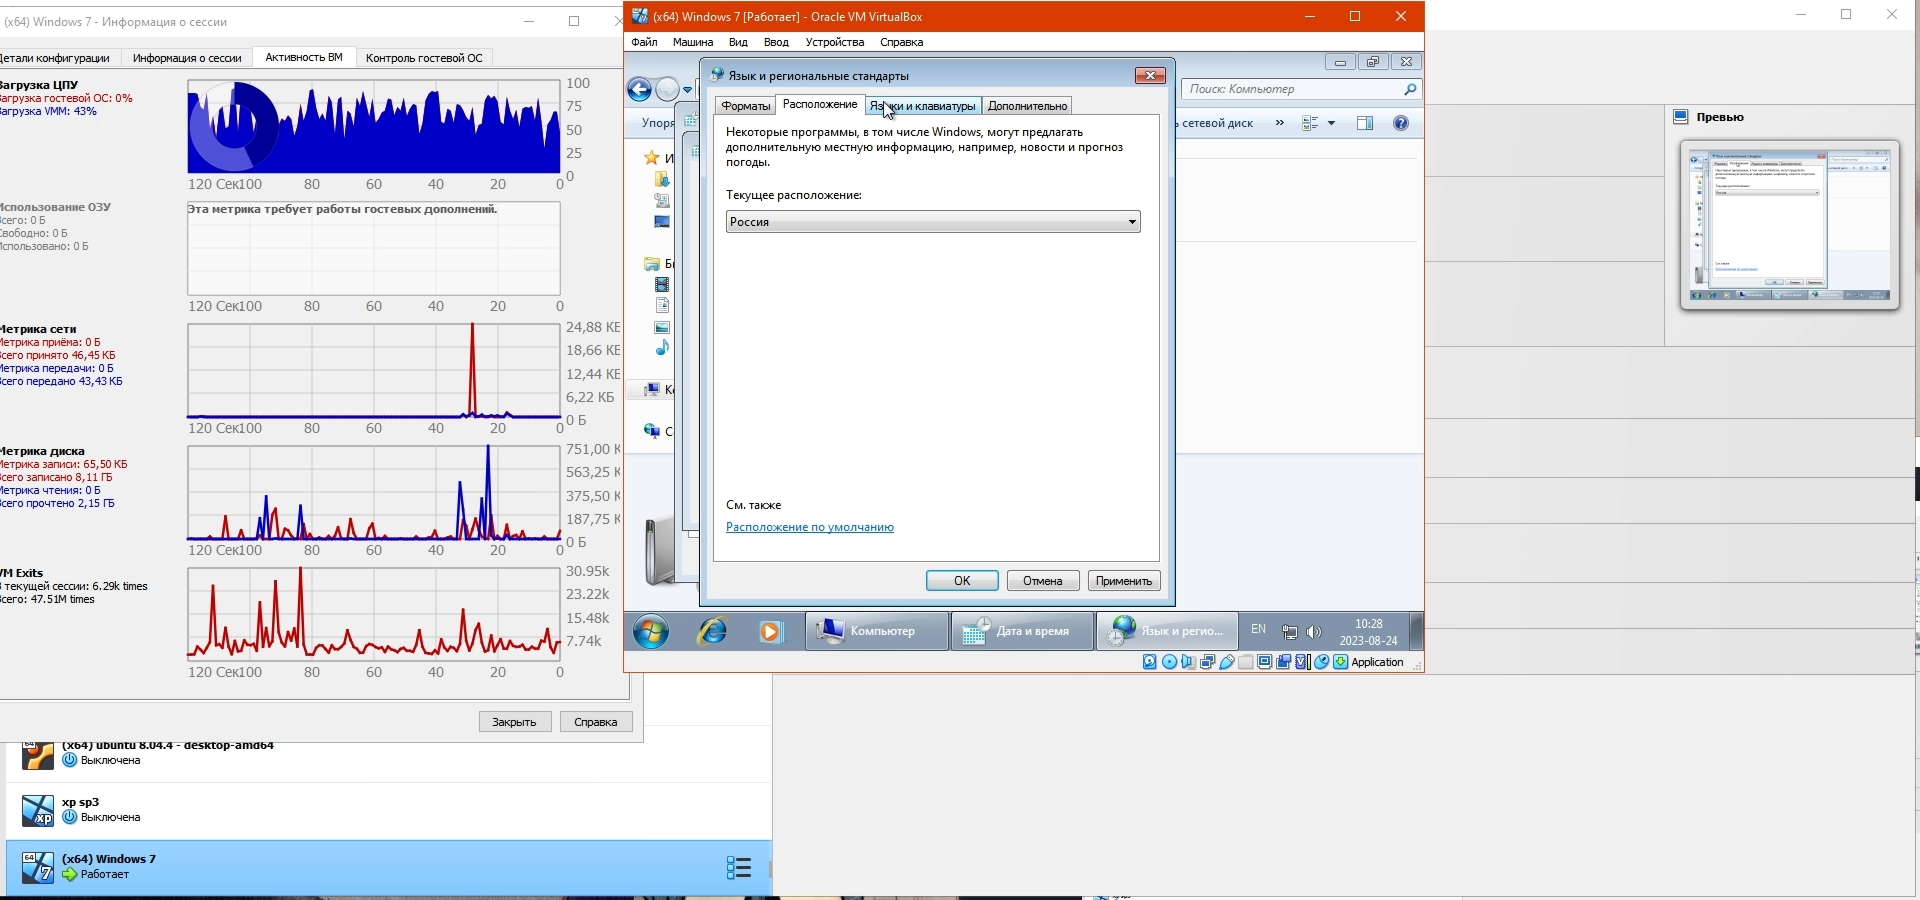
Task: Click the VM tools list icon
Action: [x=738, y=867]
